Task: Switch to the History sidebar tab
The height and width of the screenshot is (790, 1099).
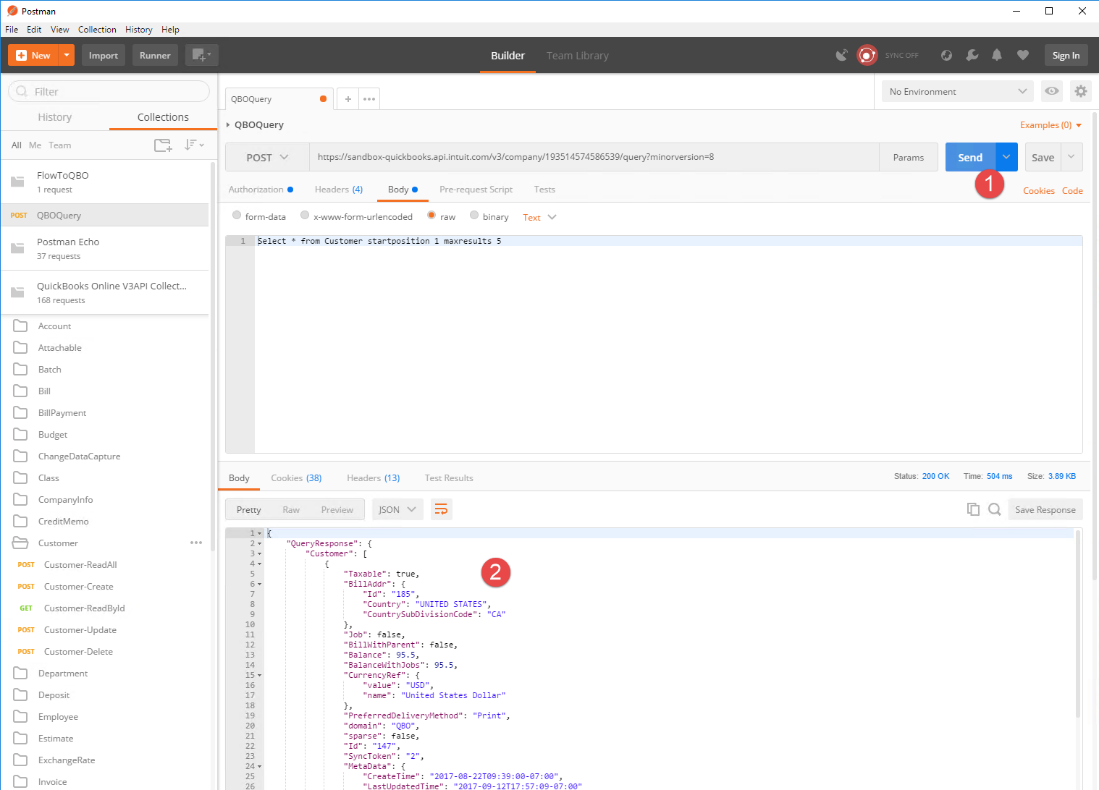Action: [55, 117]
